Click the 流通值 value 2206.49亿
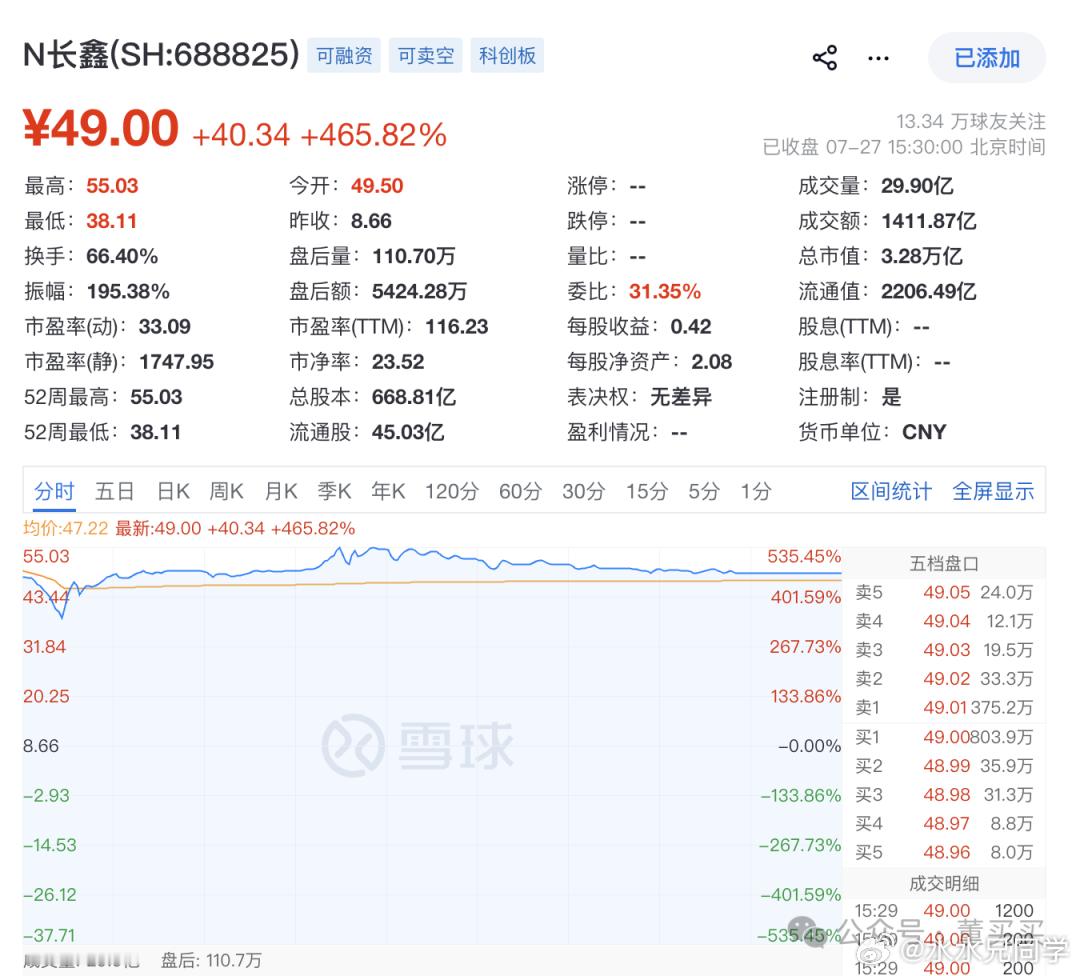Viewport: 1080px width, 976px height. coord(928,291)
